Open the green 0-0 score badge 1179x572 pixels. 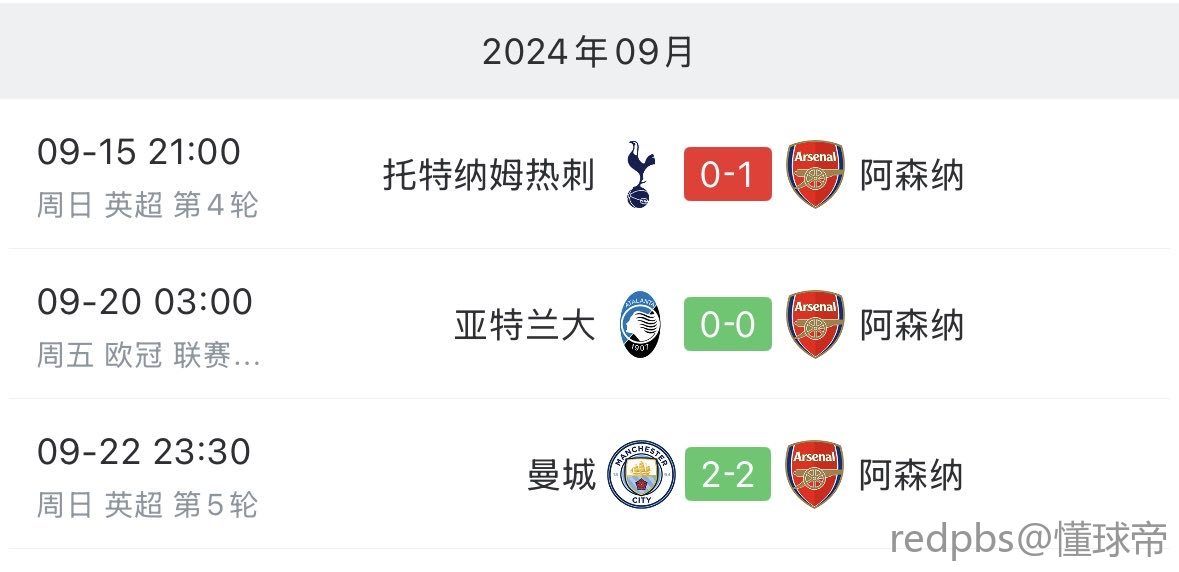point(727,324)
